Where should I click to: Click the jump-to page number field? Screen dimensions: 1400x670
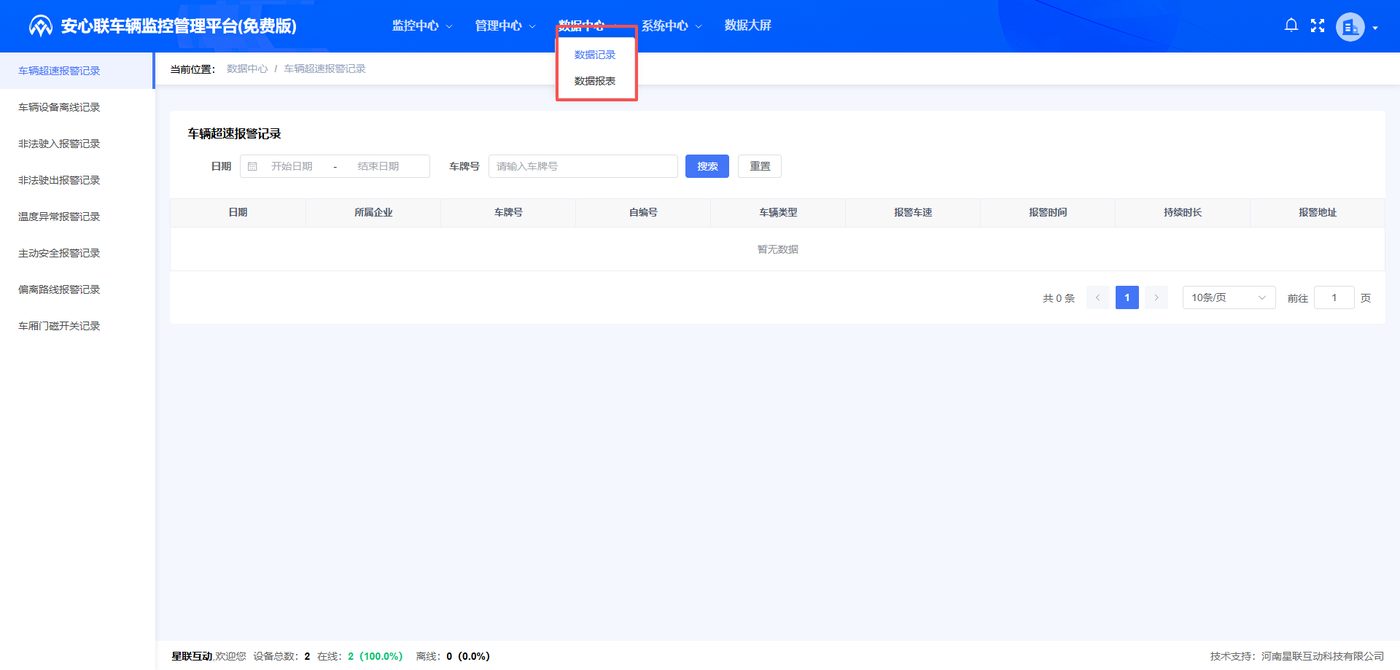click(x=1334, y=297)
